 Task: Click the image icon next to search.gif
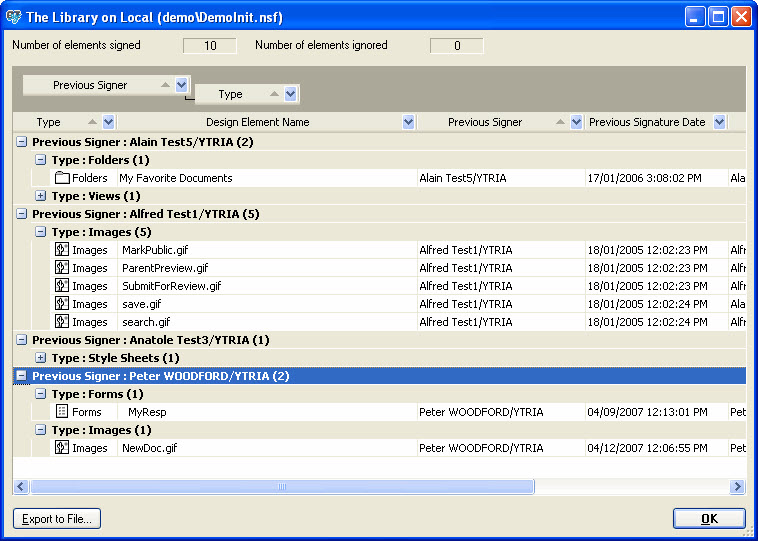(62, 322)
